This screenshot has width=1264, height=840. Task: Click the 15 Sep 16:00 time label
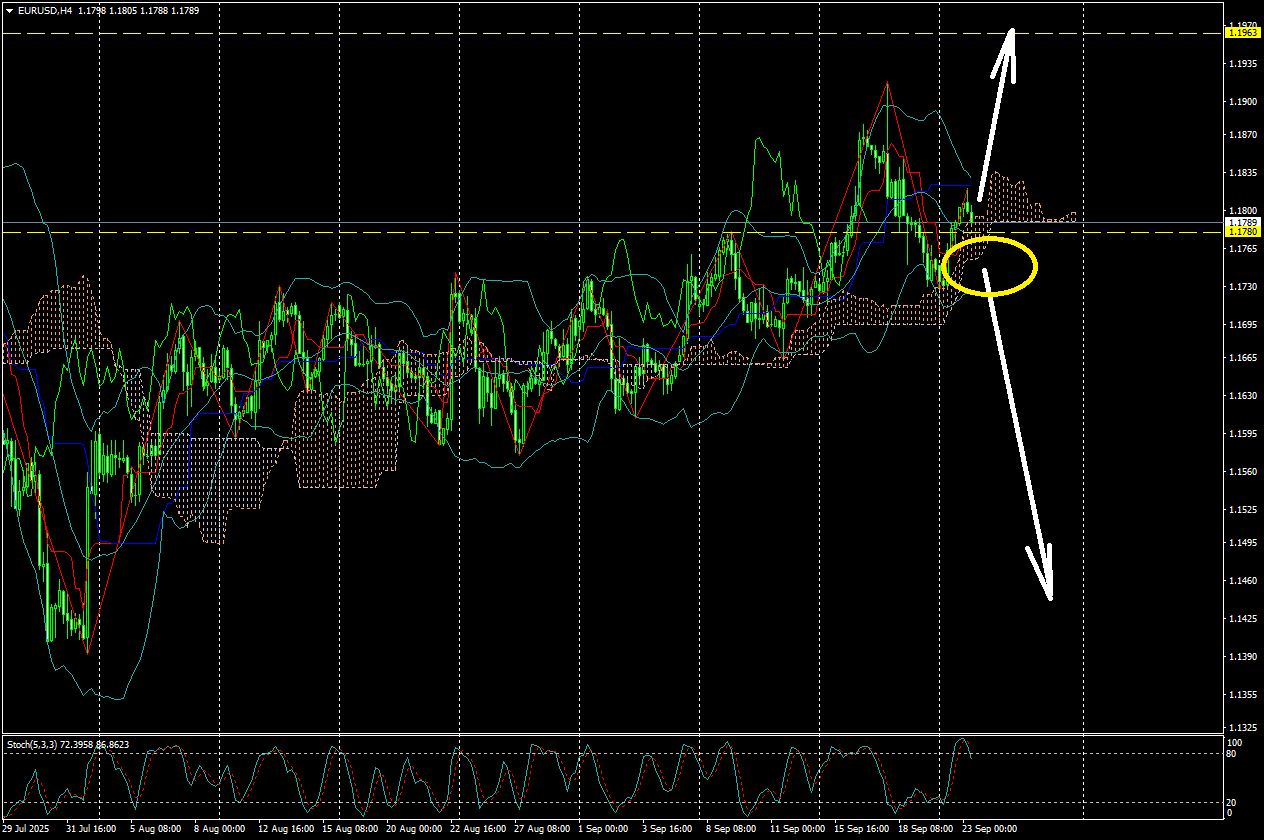click(862, 829)
